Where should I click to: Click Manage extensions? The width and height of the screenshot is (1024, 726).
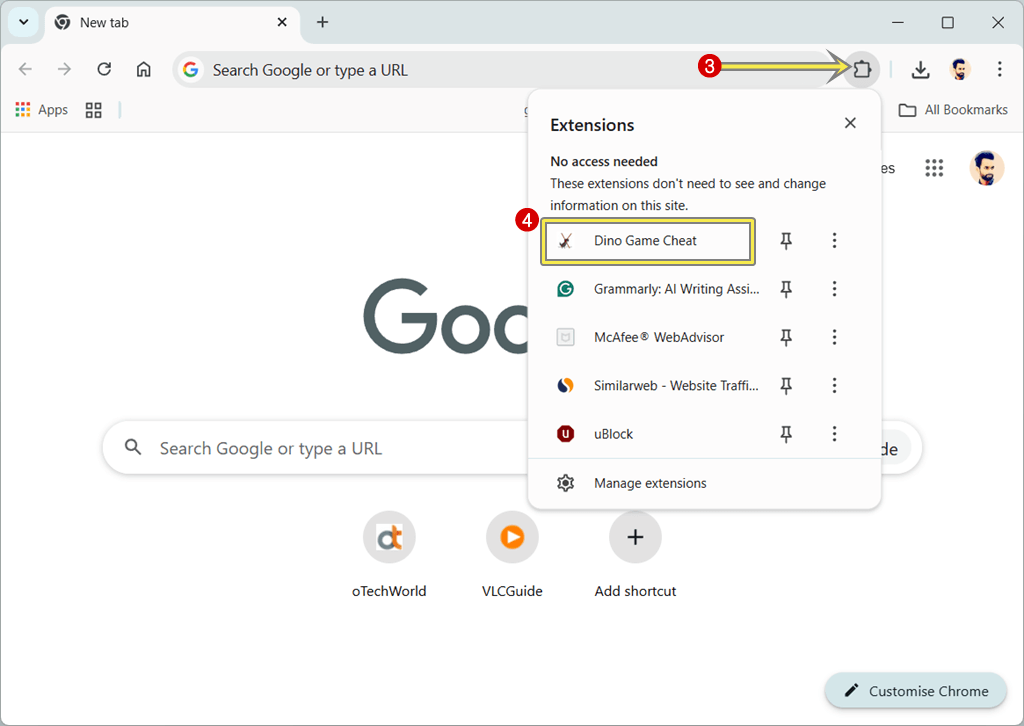[x=704, y=483]
